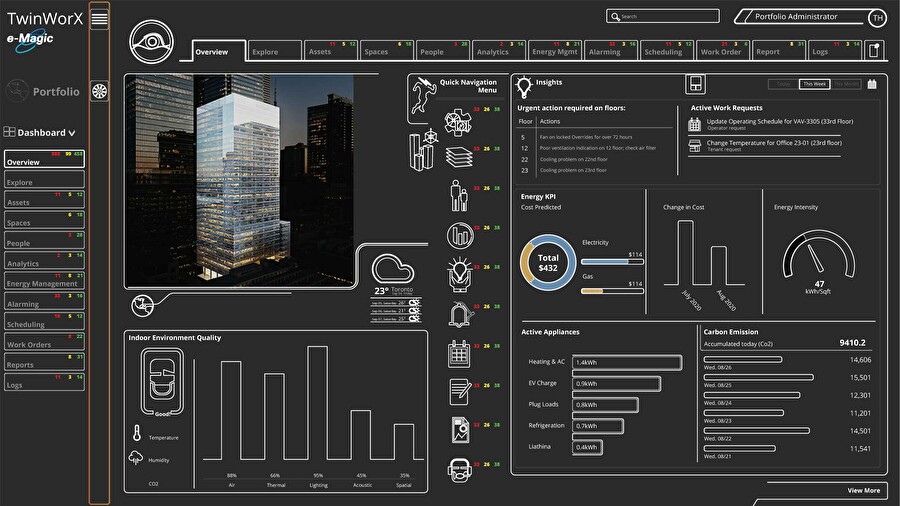The width and height of the screenshot is (900, 506).
Task: Click the thermometer Temperature icon
Action: coord(137,433)
